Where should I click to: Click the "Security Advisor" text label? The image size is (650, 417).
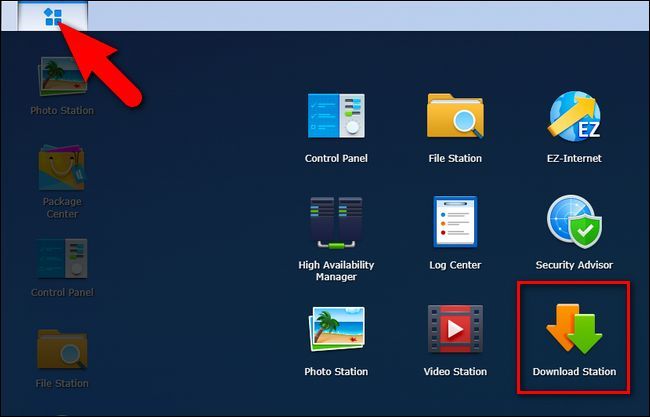pyautogui.click(x=574, y=265)
